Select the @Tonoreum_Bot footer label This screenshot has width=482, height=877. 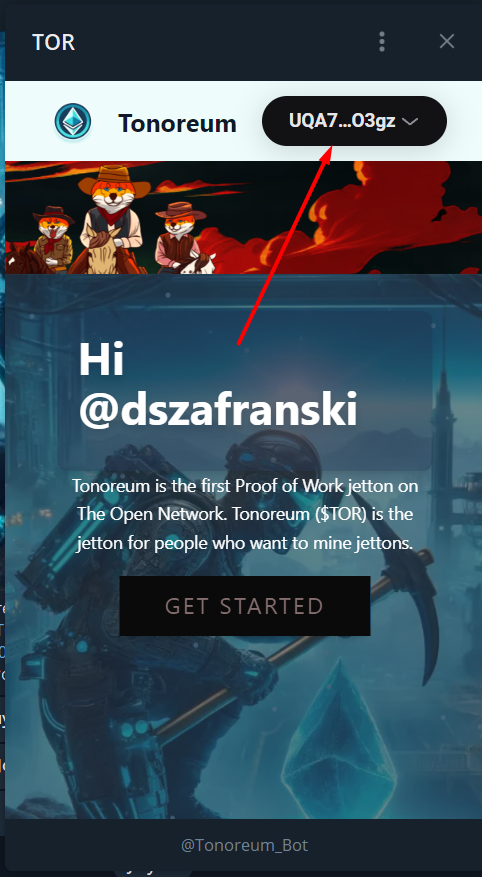[244, 845]
